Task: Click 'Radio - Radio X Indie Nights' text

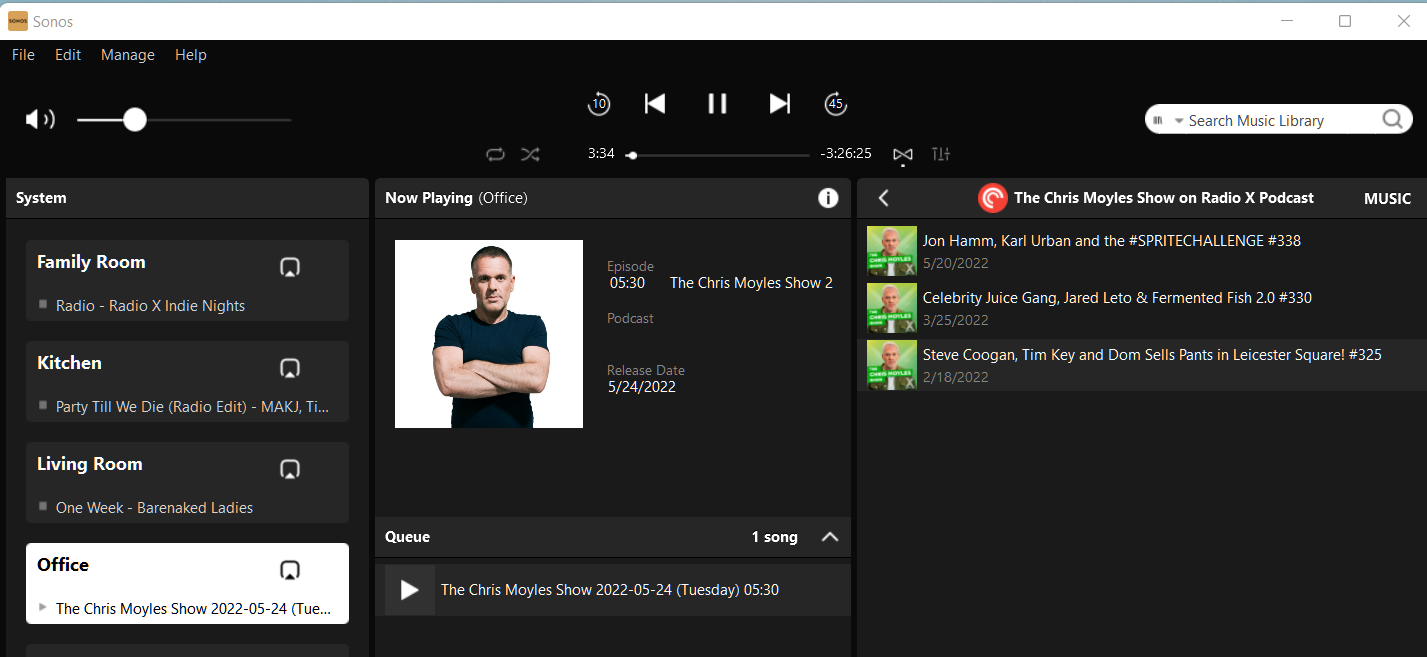Action: coord(150,306)
